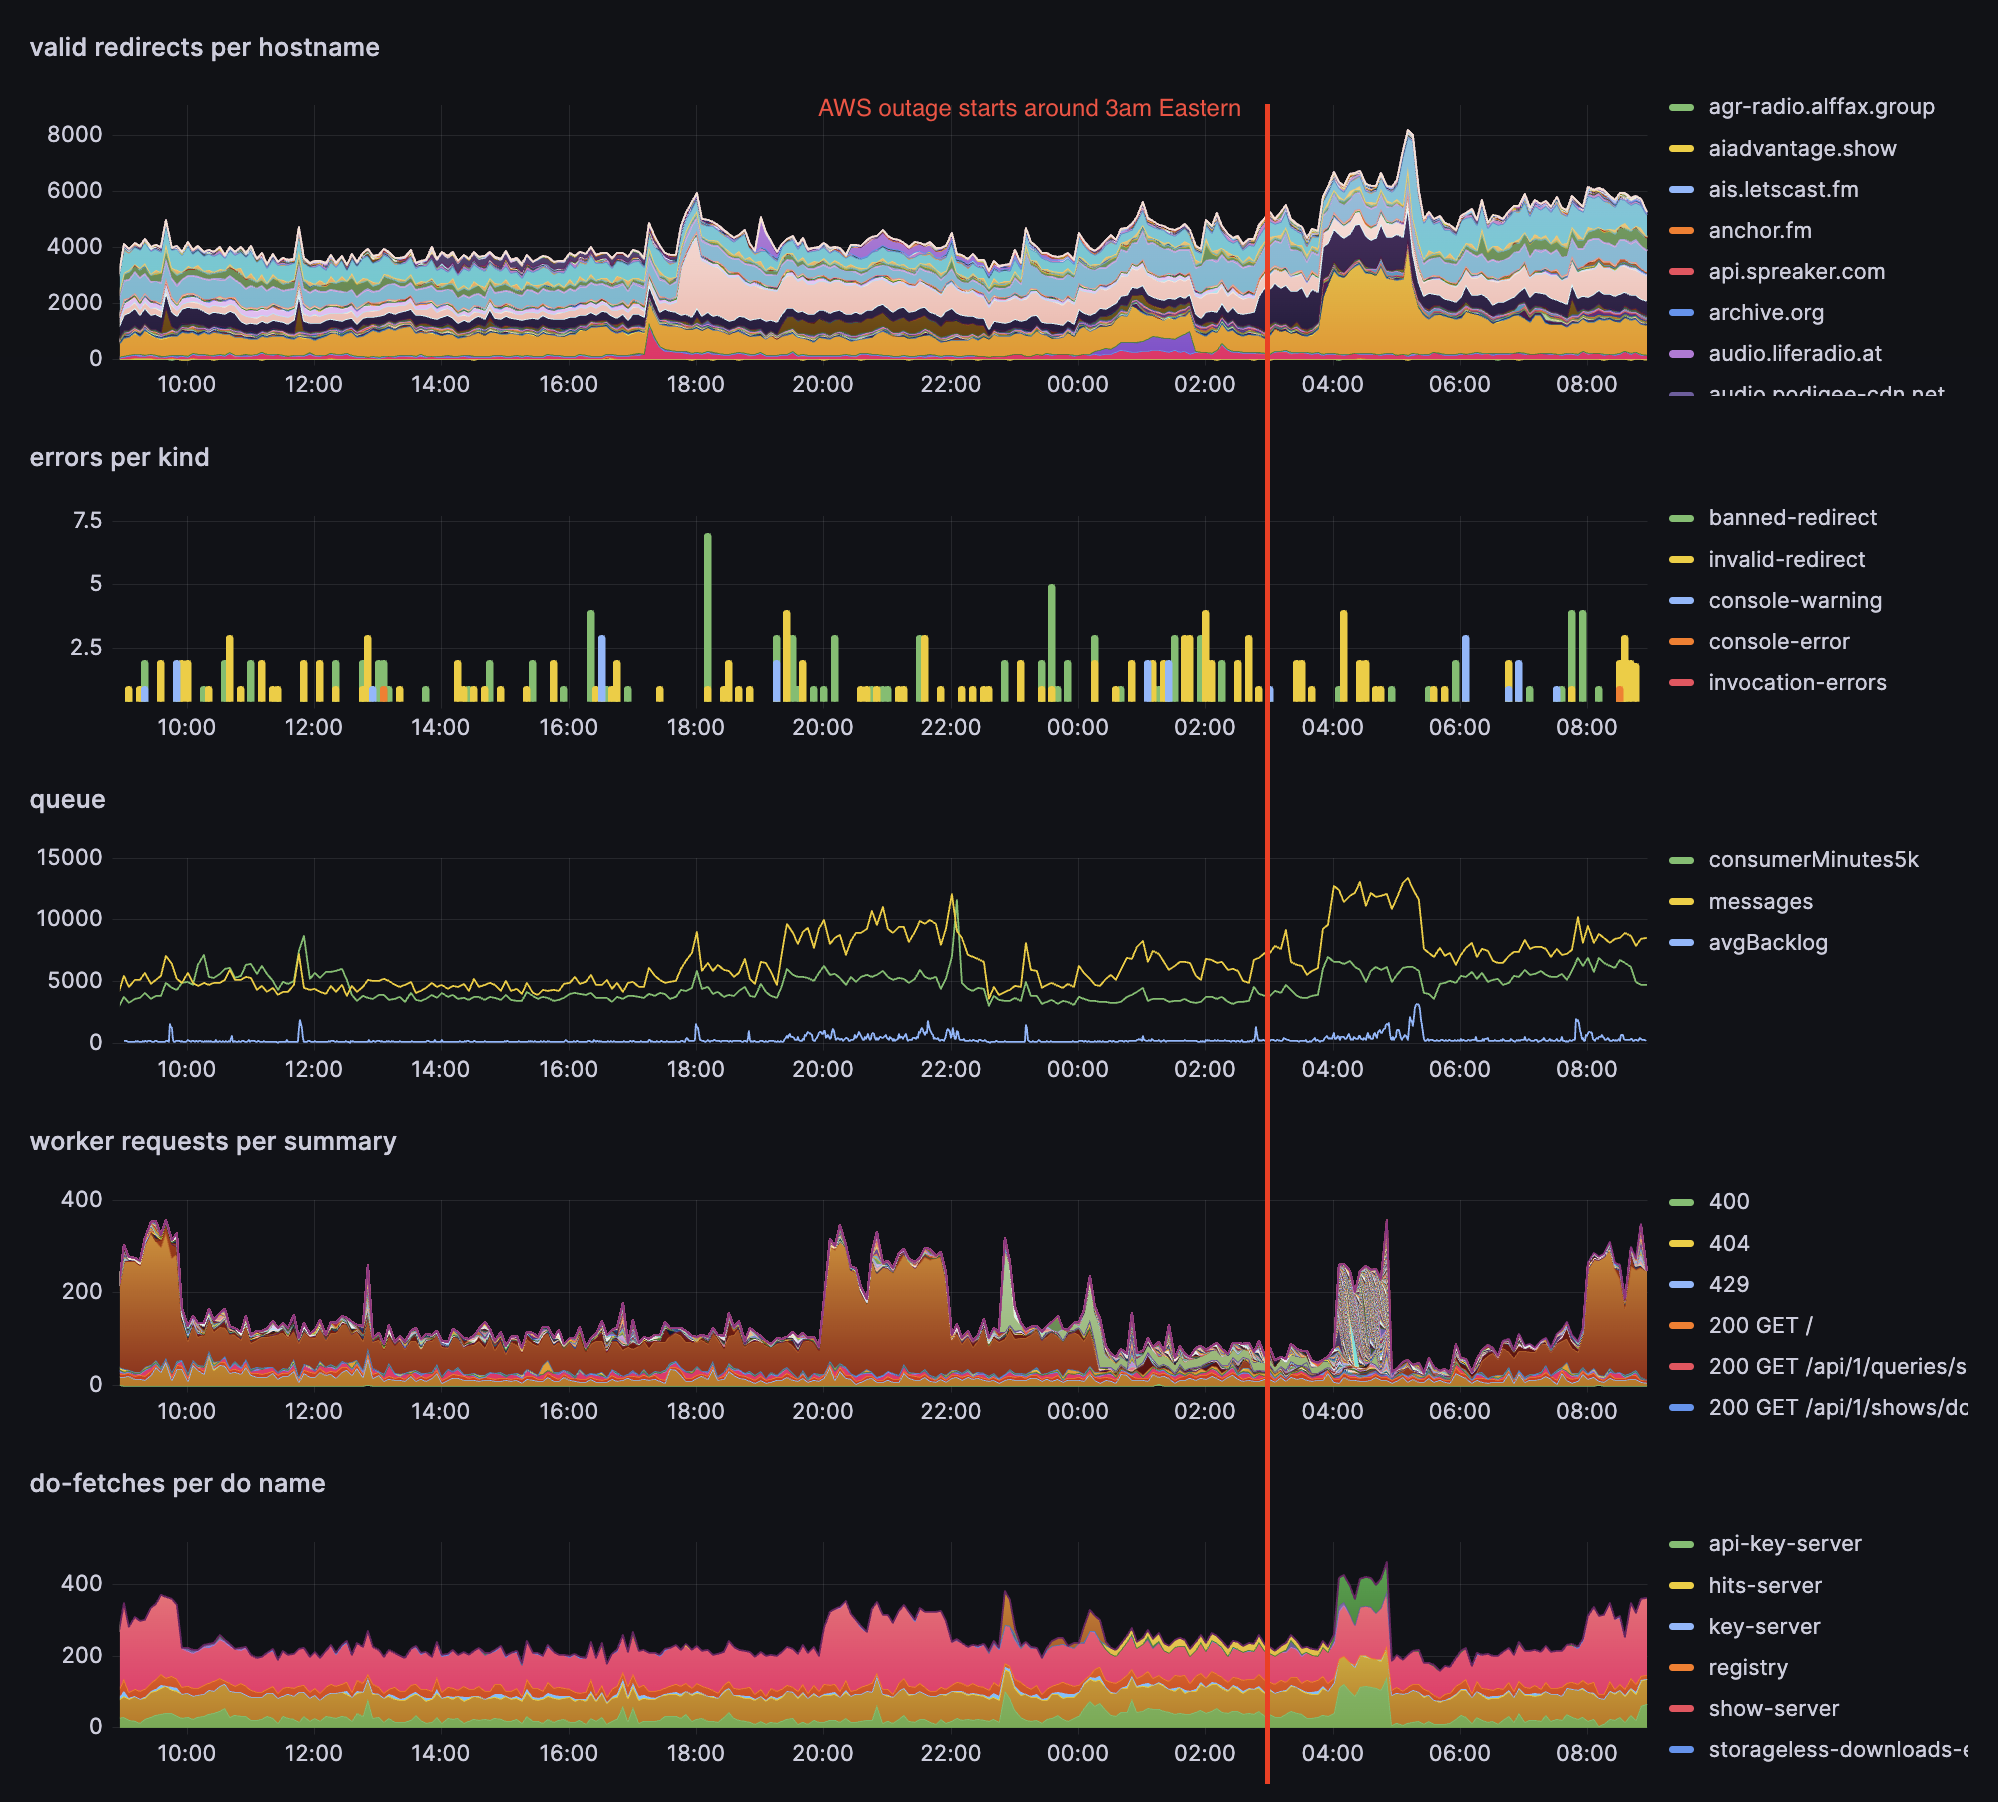Click the invalid-redirect legend color swatch
Viewport: 1998px width, 1802px height.
(x=1681, y=560)
